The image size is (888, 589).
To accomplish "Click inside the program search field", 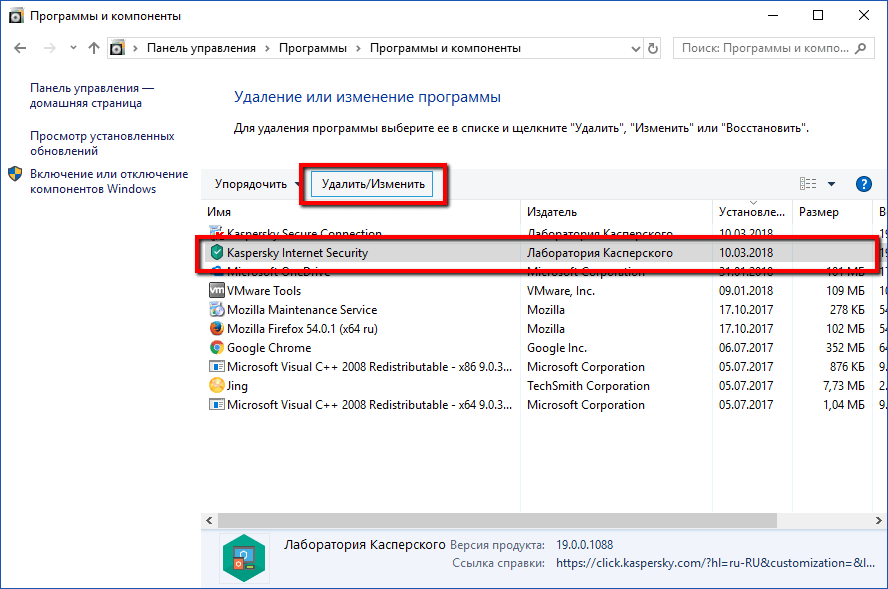I will click(770, 46).
